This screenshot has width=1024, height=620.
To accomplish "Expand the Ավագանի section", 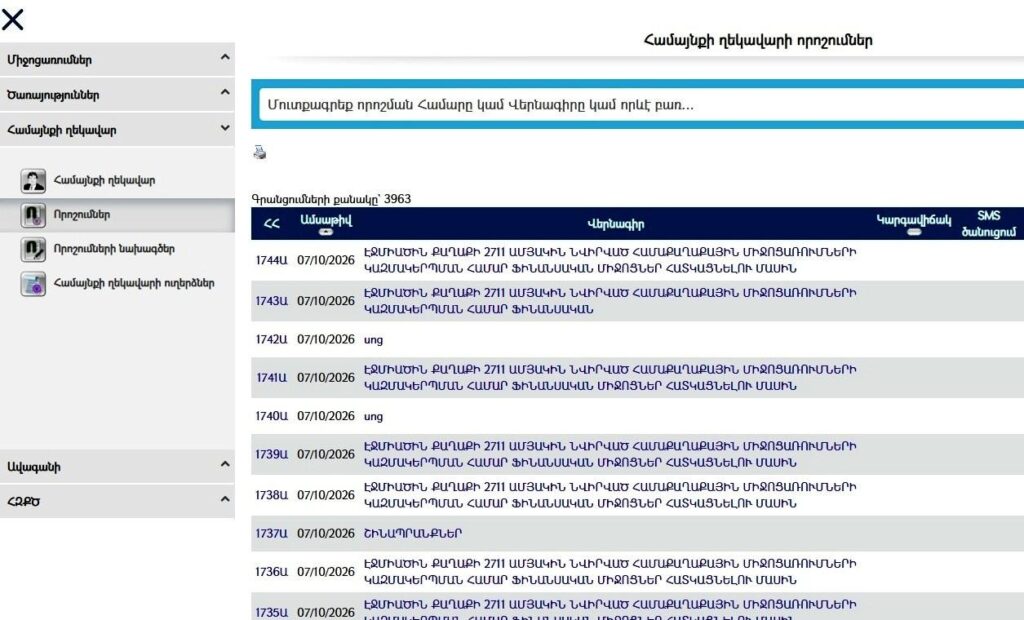I will 118,466.
